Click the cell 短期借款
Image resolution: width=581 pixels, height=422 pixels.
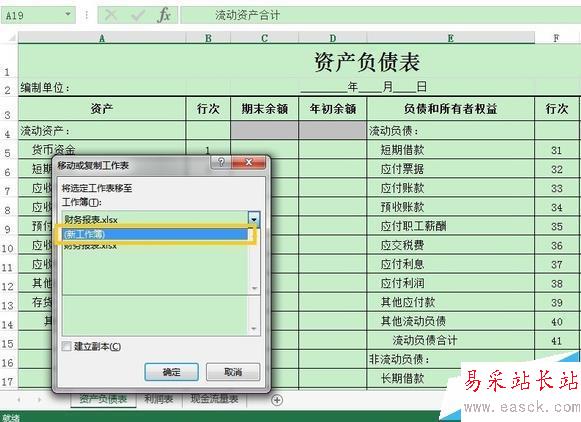tap(450, 150)
